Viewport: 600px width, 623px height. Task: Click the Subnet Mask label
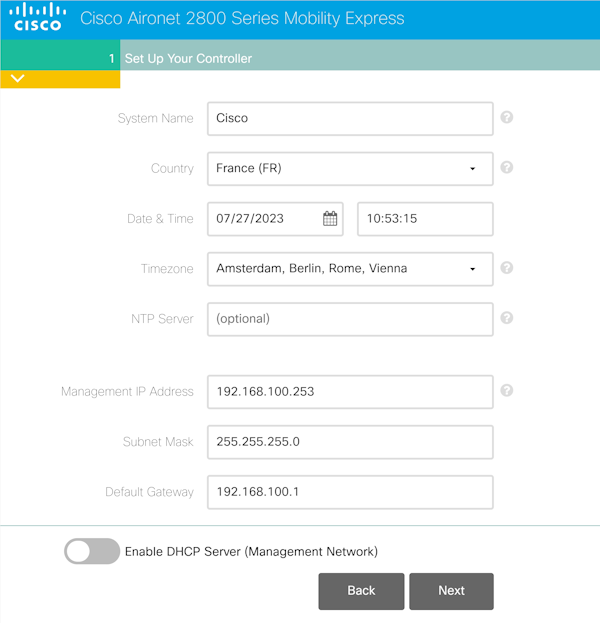[158, 441]
